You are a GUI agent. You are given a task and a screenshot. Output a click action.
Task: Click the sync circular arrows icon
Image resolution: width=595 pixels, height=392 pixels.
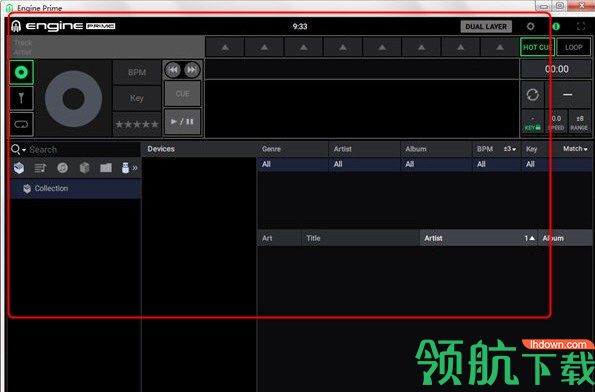click(532, 94)
